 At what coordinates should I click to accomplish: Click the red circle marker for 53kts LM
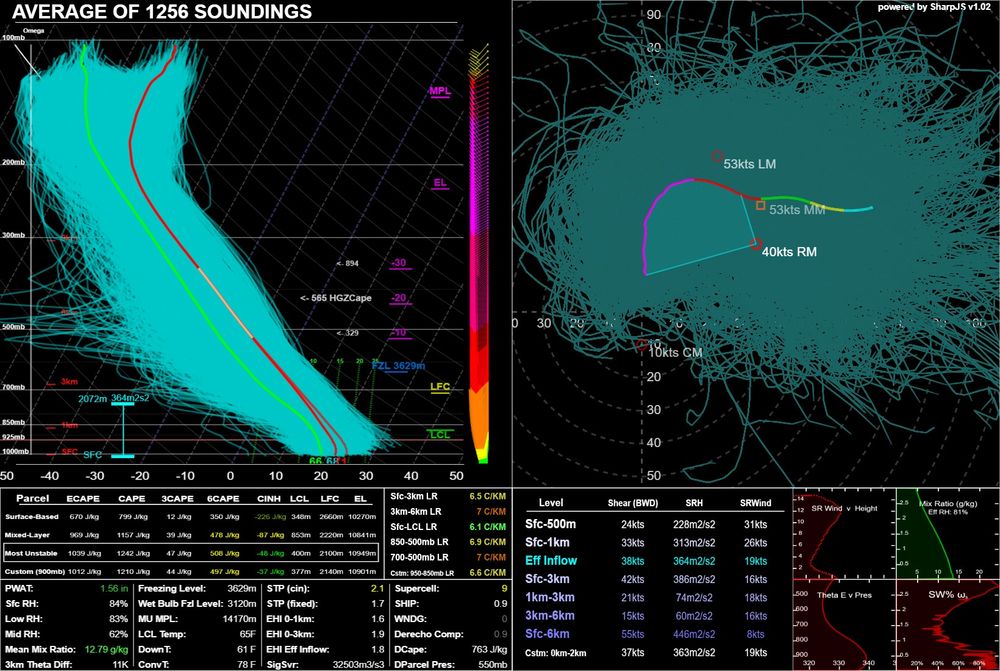pyautogui.click(x=717, y=156)
